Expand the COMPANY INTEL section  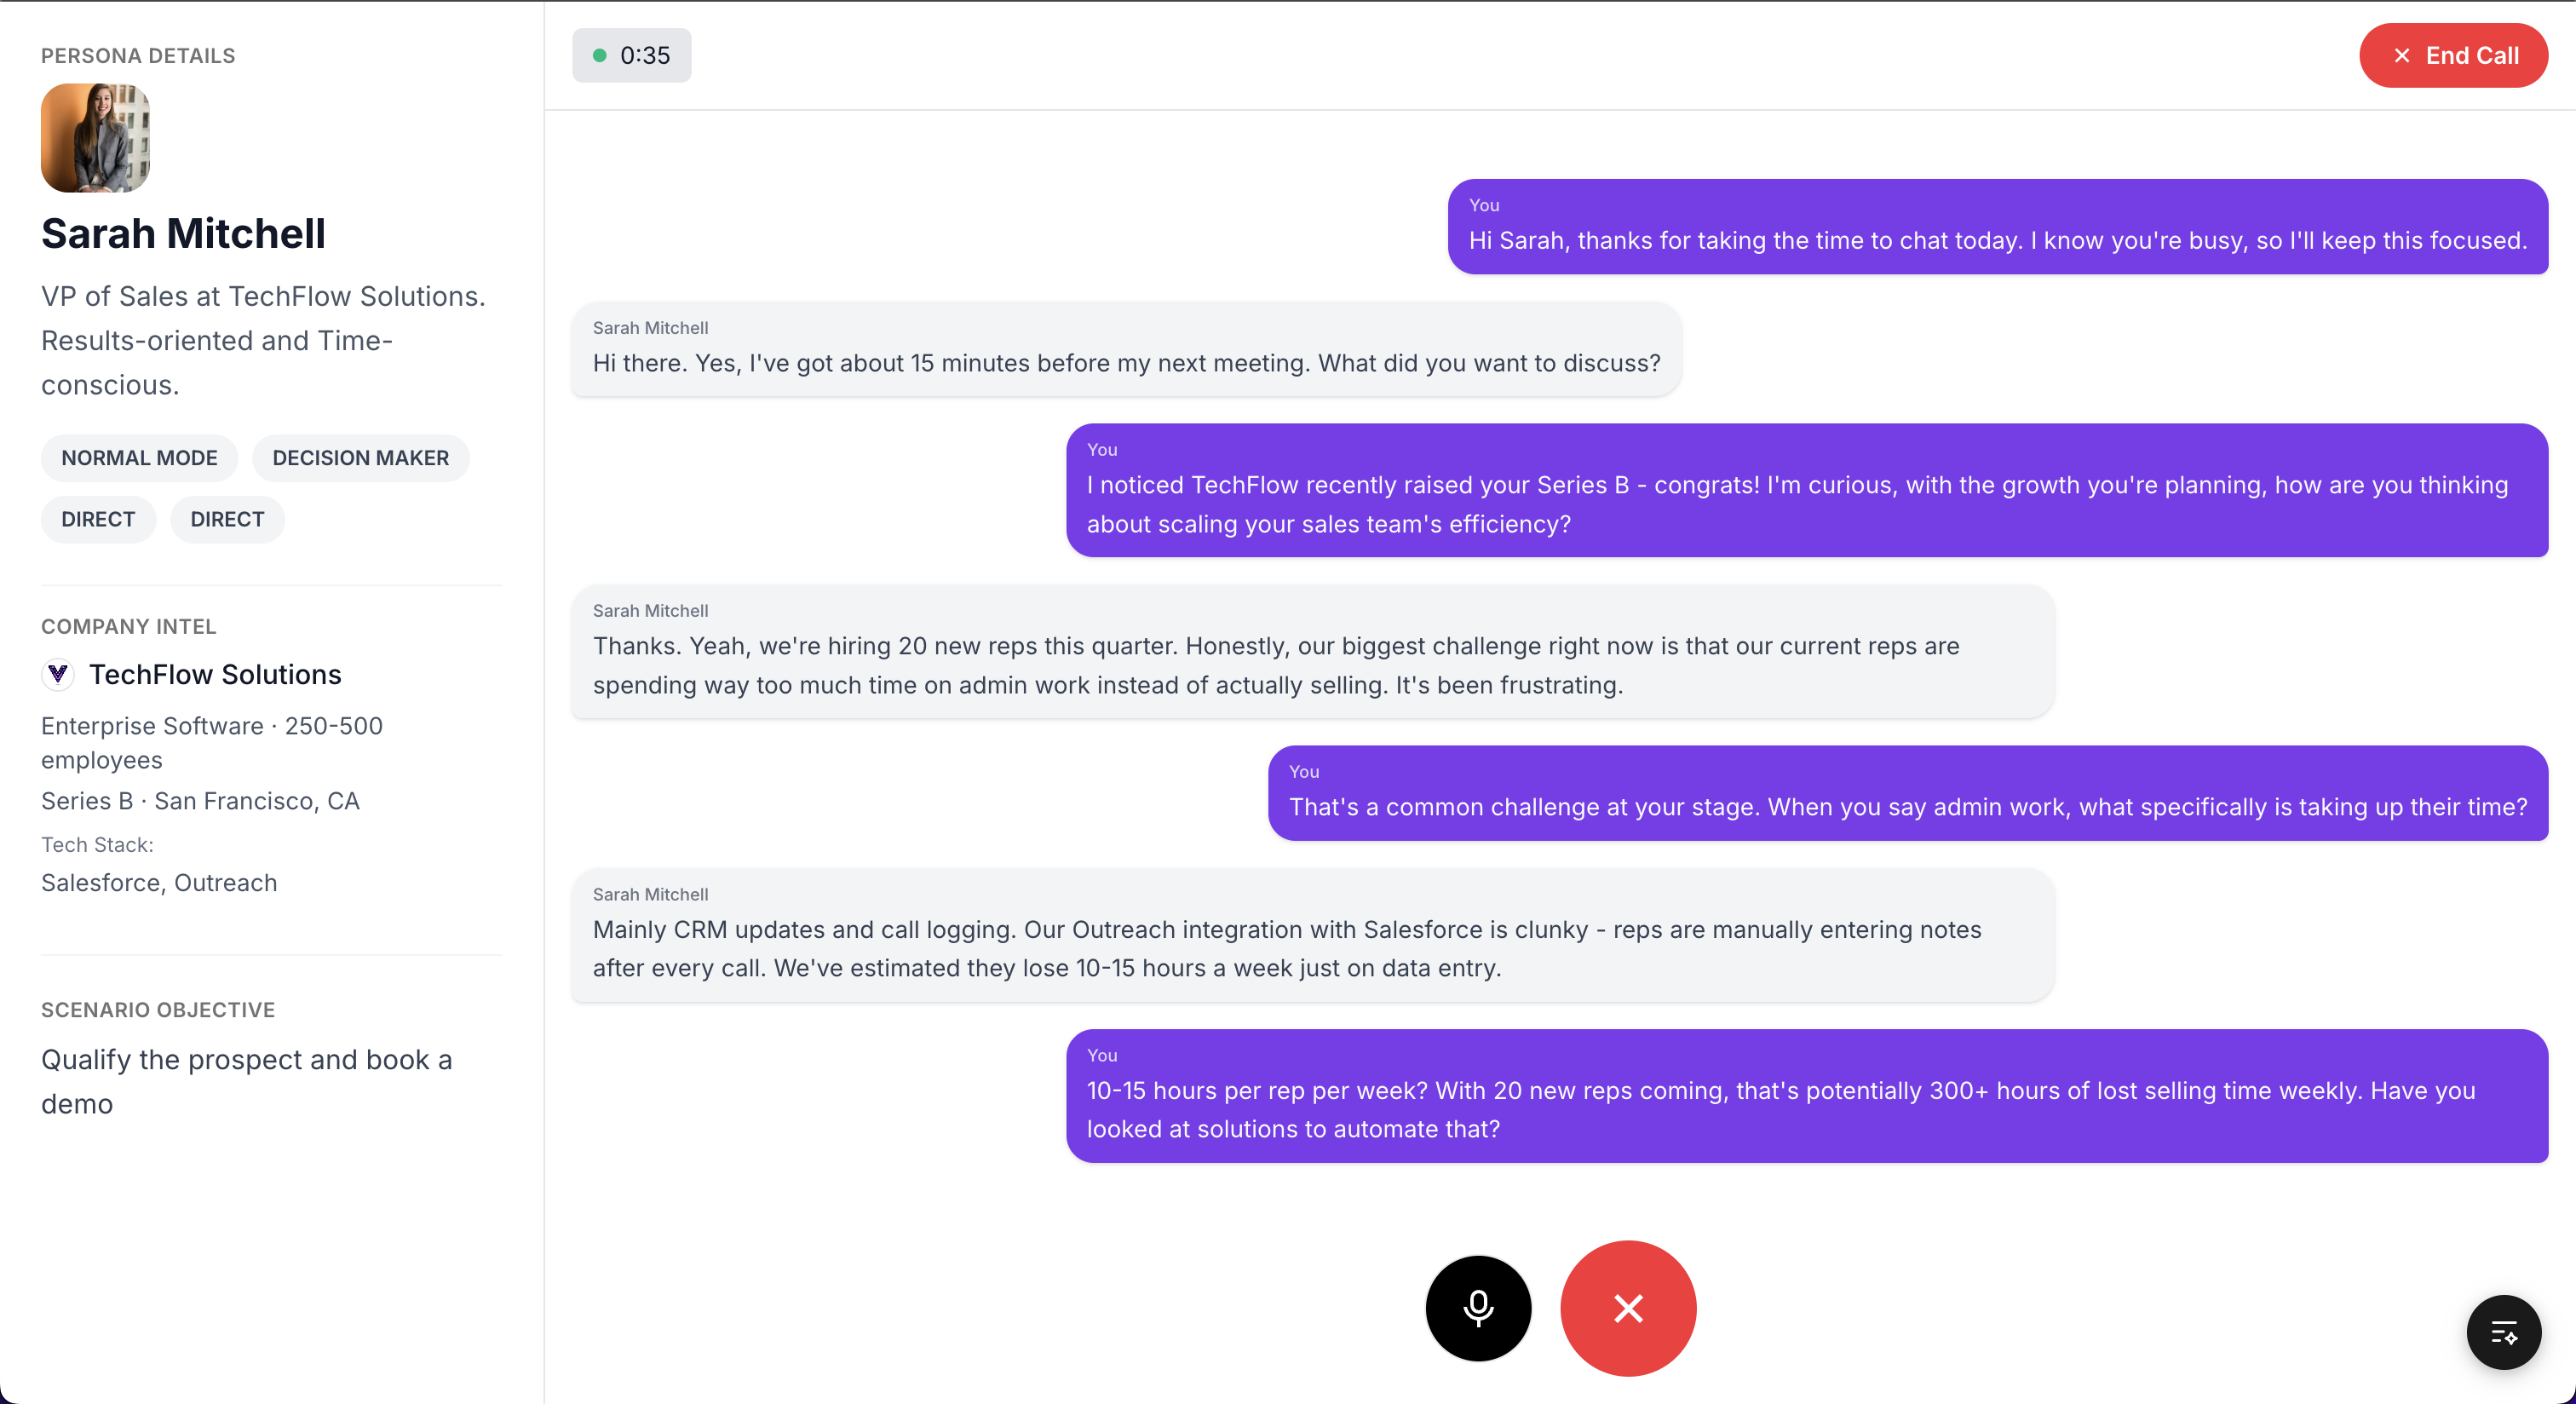tap(129, 626)
